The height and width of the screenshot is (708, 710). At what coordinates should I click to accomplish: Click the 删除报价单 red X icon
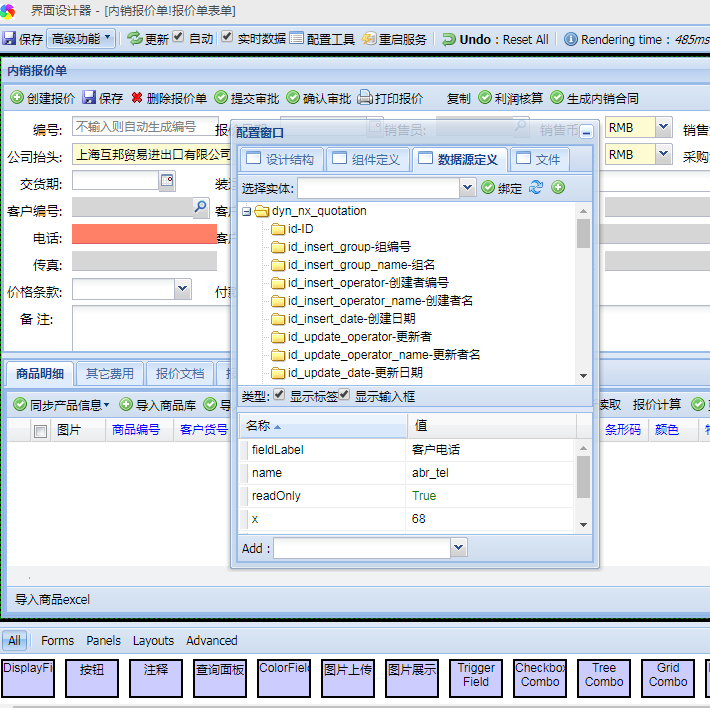[x=137, y=98]
